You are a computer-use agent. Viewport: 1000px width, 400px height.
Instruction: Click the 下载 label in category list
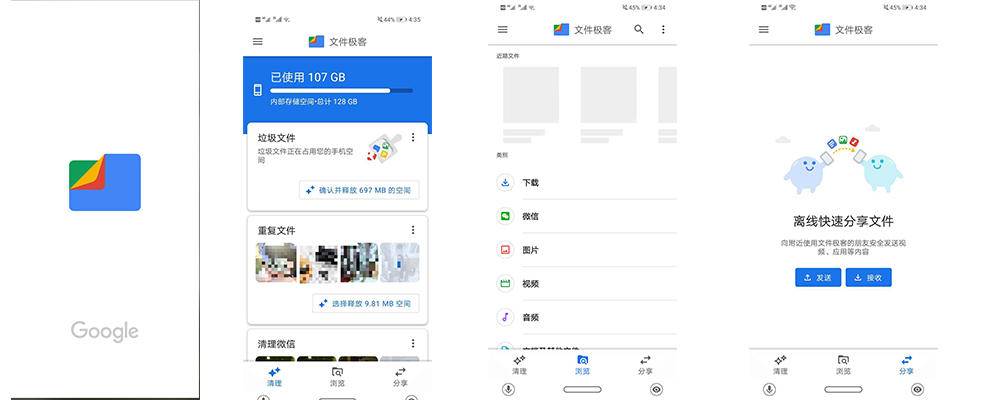pyautogui.click(x=531, y=182)
